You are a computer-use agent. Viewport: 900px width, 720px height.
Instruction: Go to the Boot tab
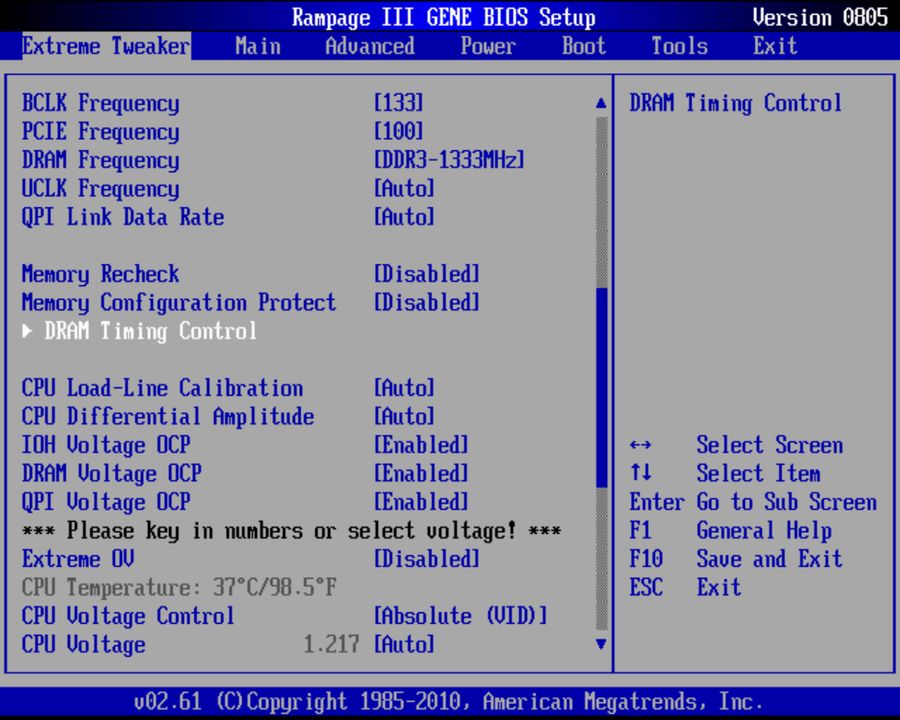[x=584, y=46]
